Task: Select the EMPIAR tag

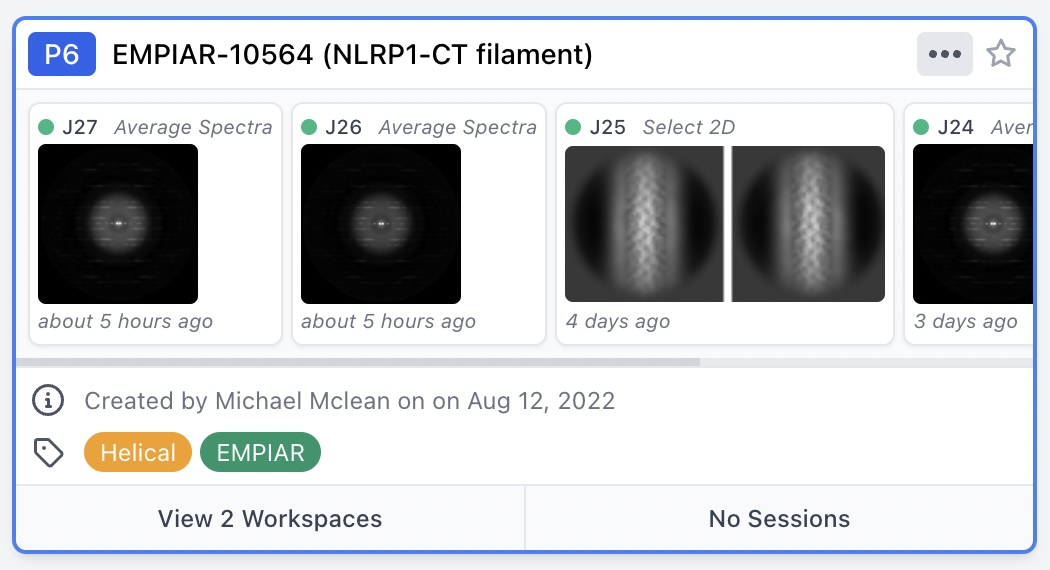Action: (260, 453)
